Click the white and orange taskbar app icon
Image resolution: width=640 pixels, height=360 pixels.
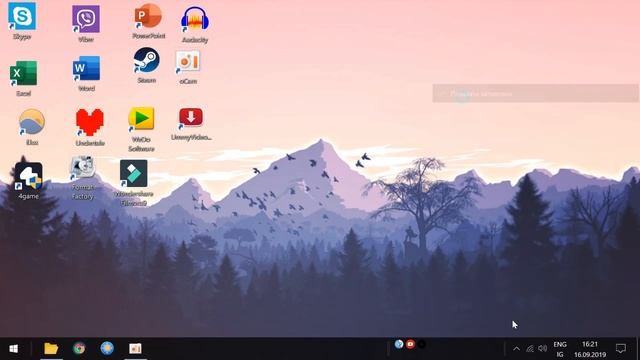coord(135,349)
